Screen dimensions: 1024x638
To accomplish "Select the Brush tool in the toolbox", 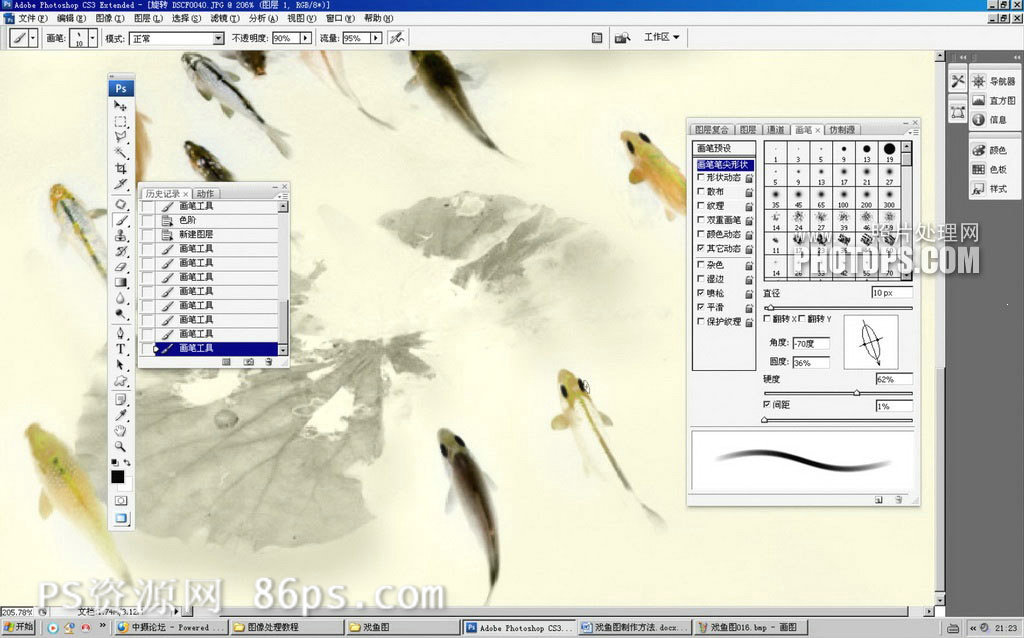I will (x=121, y=220).
